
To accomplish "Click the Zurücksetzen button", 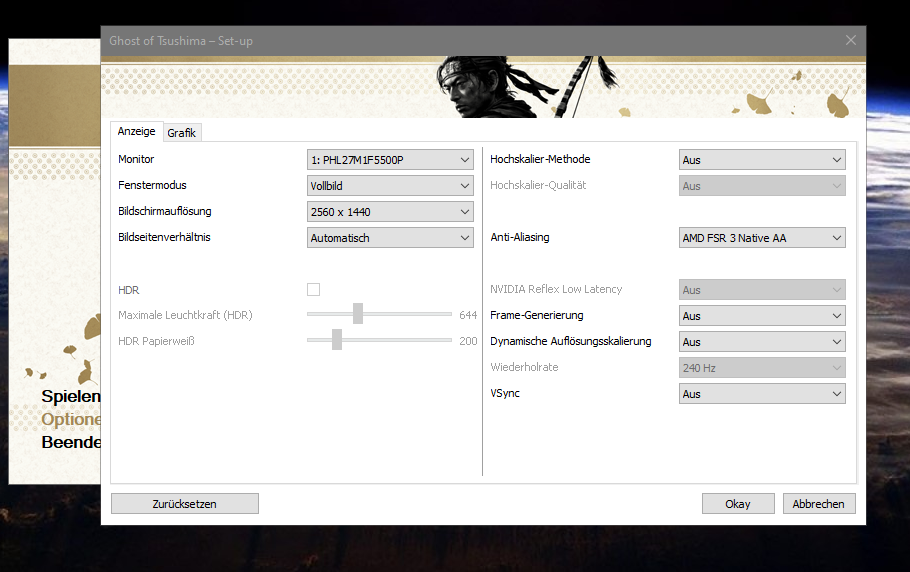I will pos(185,504).
